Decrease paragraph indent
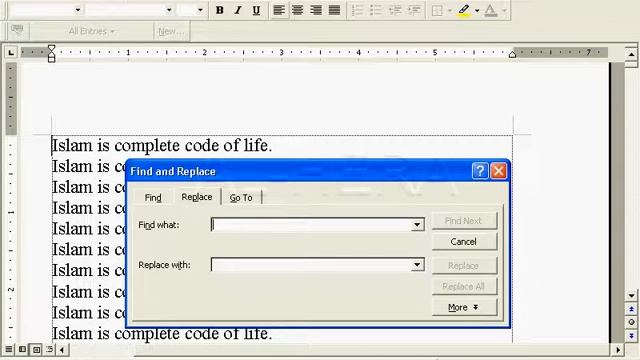The height and width of the screenshot is (360, 640). pos(395,10)
